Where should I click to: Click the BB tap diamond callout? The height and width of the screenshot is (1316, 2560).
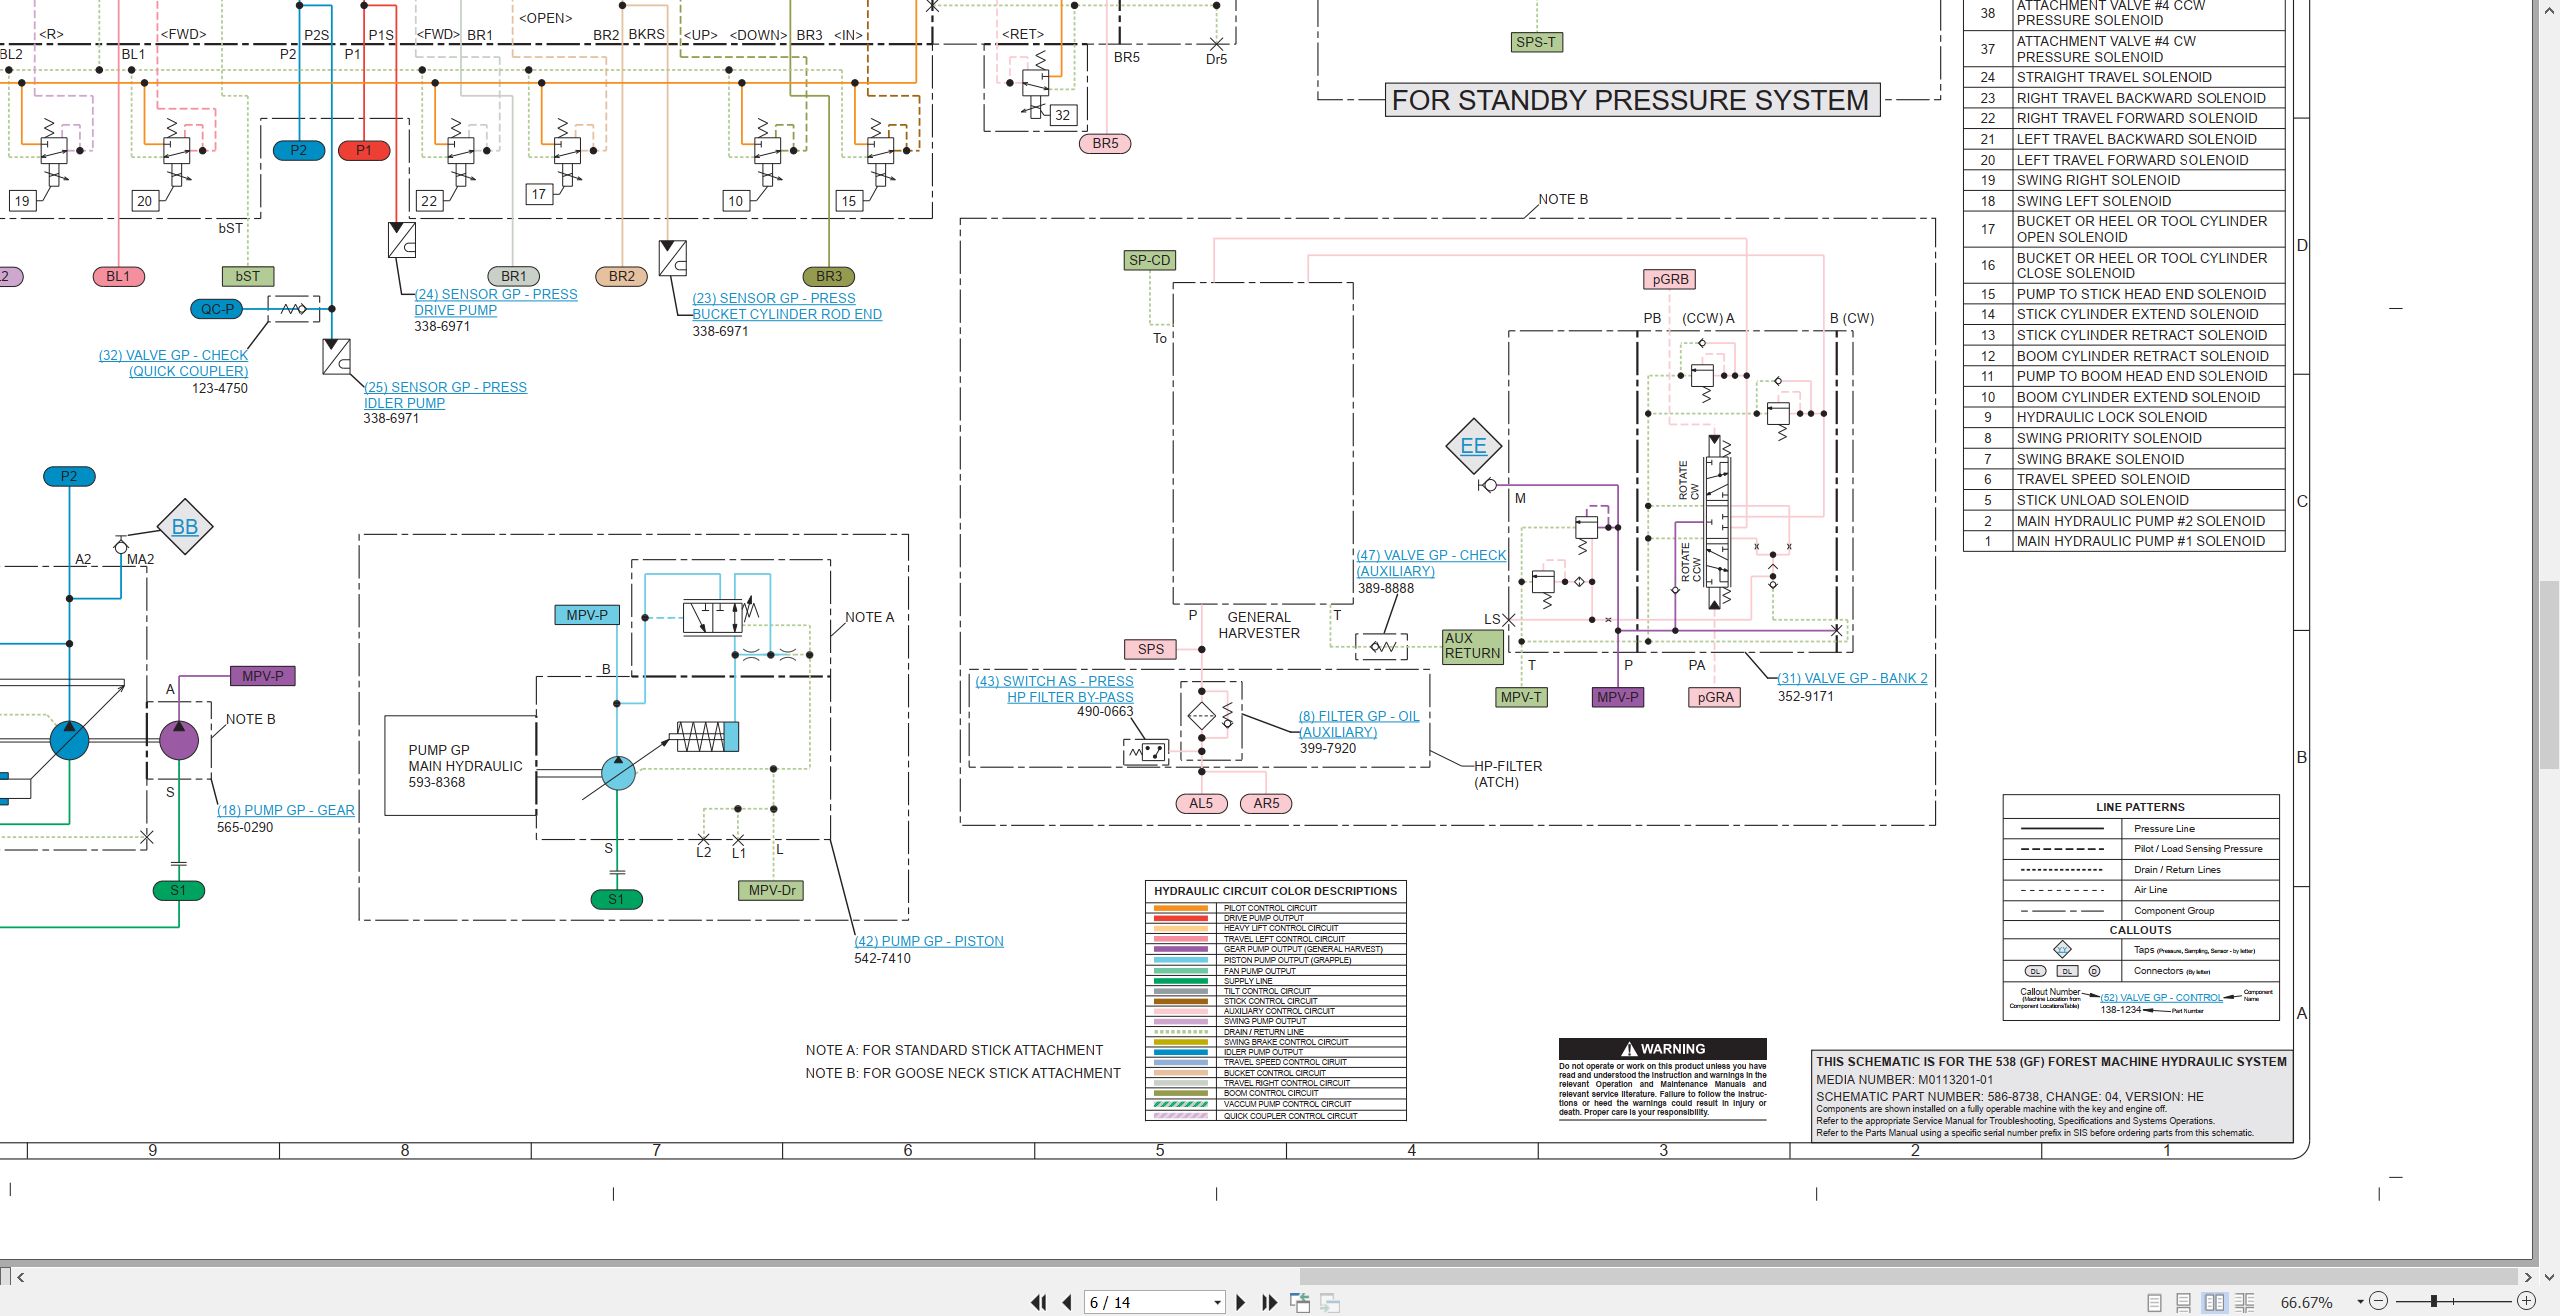pyautogui.click(x=185, y=526)
